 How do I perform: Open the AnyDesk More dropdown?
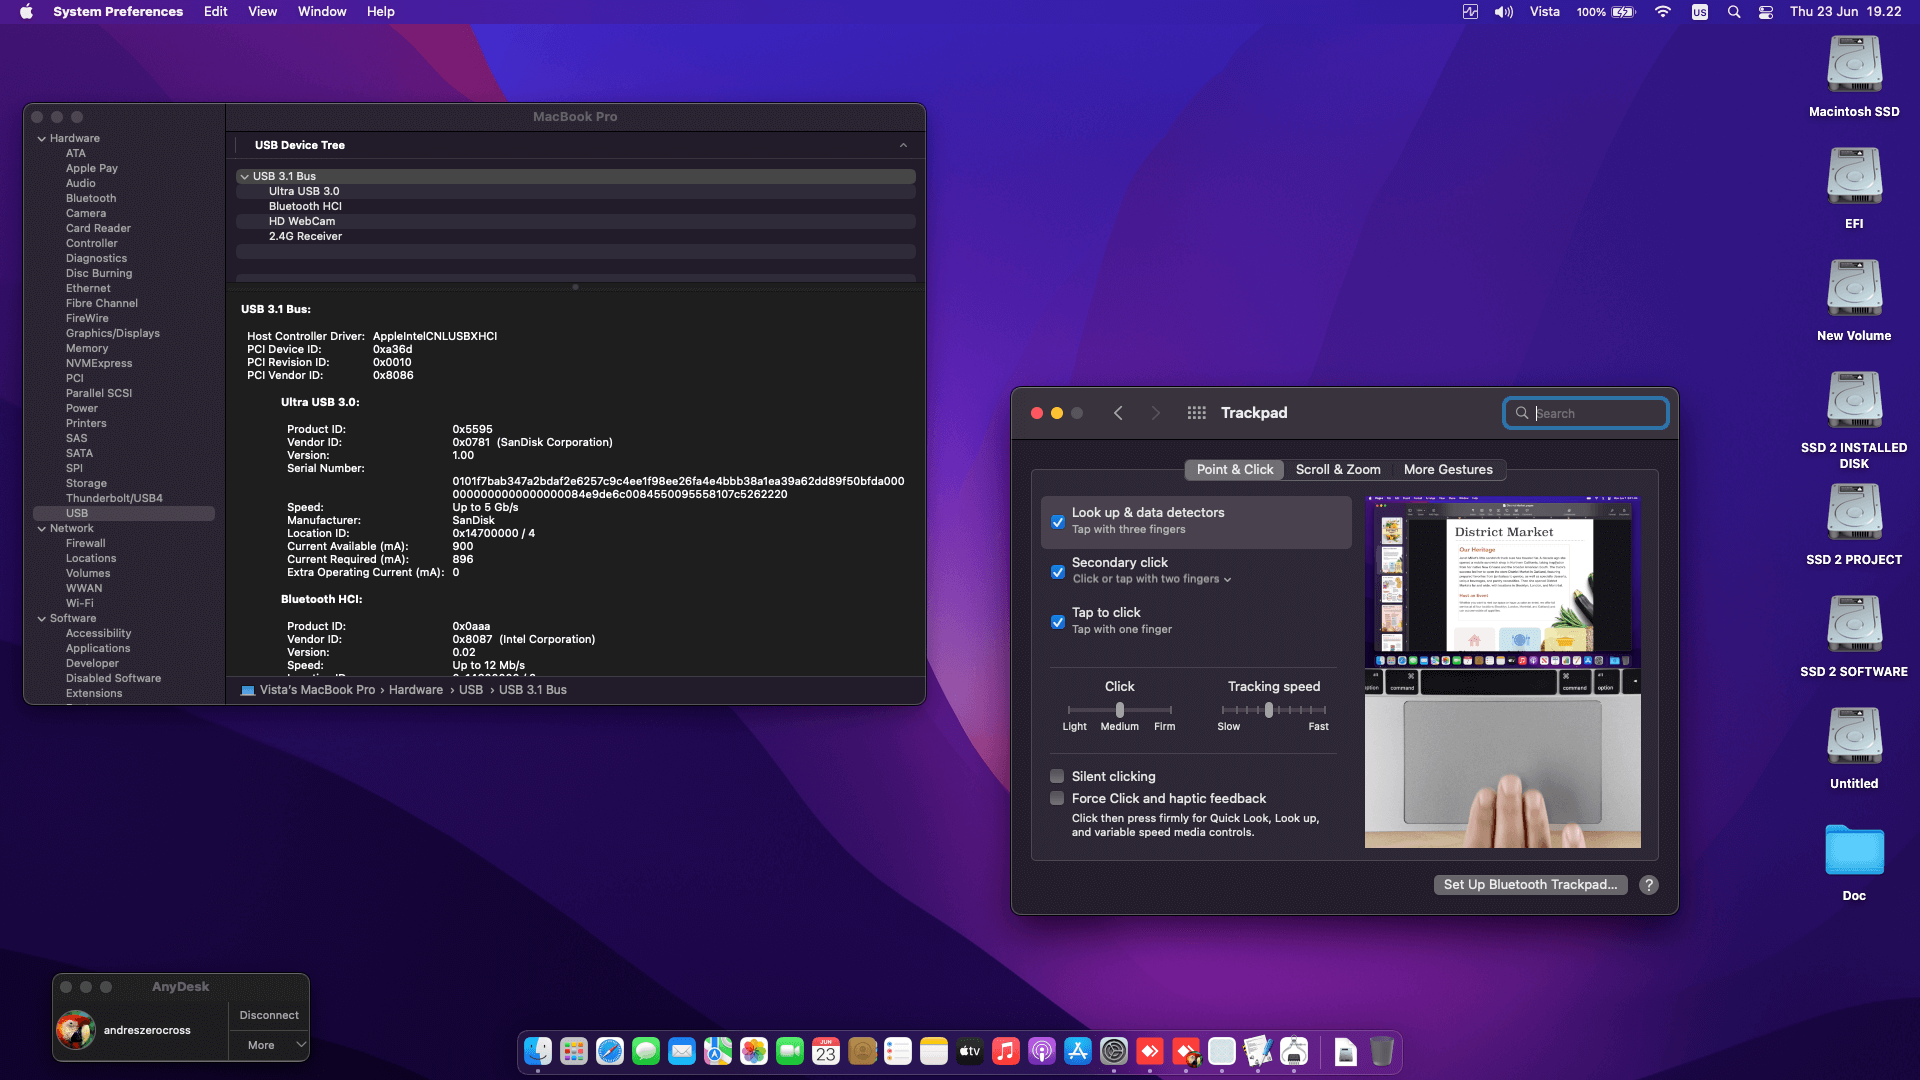click(269, 1045)
